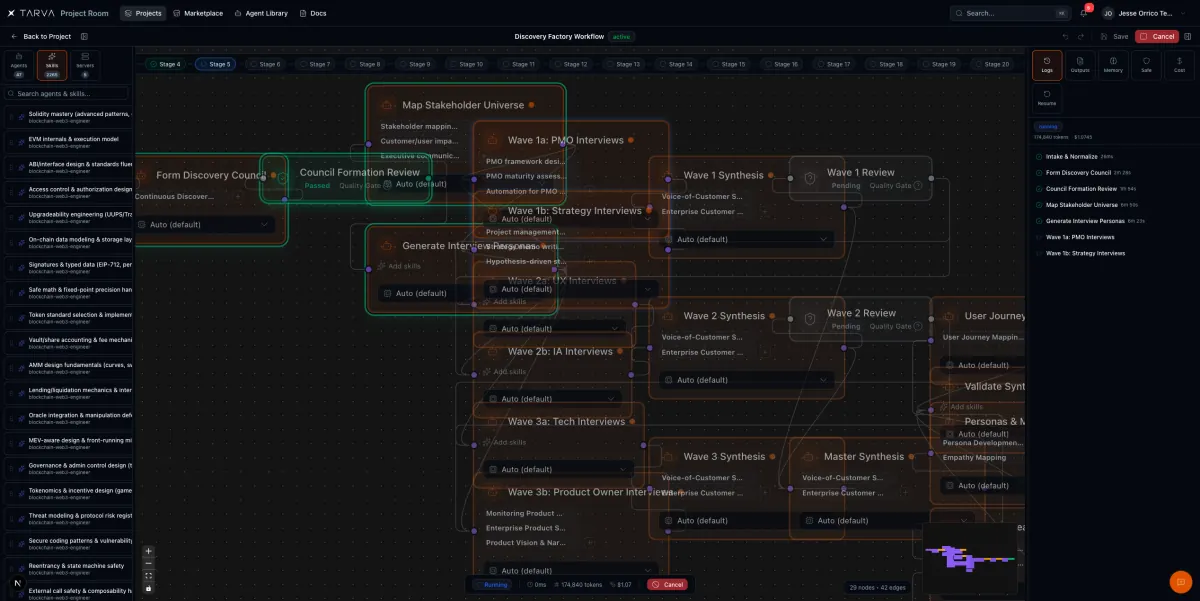This screenshot has height=601, width=1200.
Task: Click the Master Synthesis node icon
Action: pyautogui.click(x=808, y=457)
